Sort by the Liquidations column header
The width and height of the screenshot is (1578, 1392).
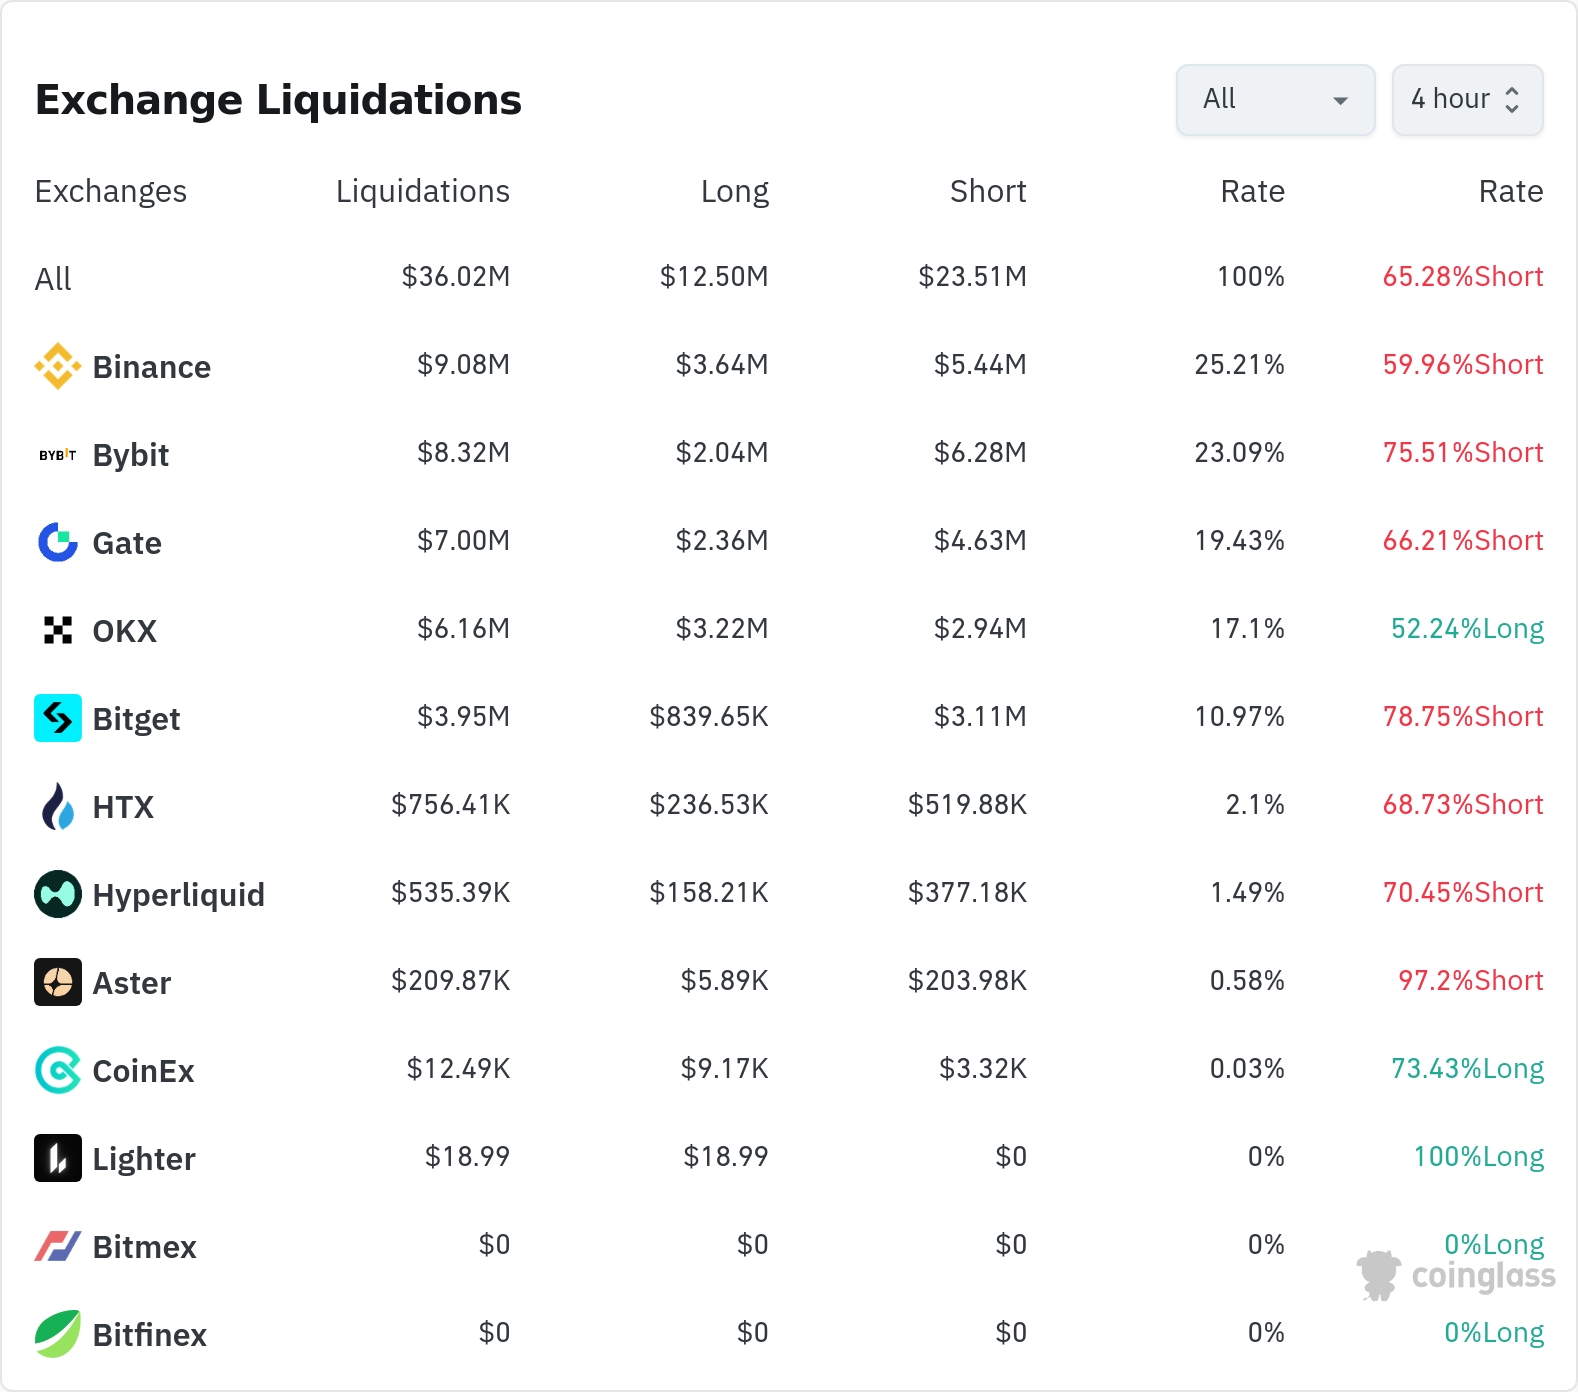point(422,191)
